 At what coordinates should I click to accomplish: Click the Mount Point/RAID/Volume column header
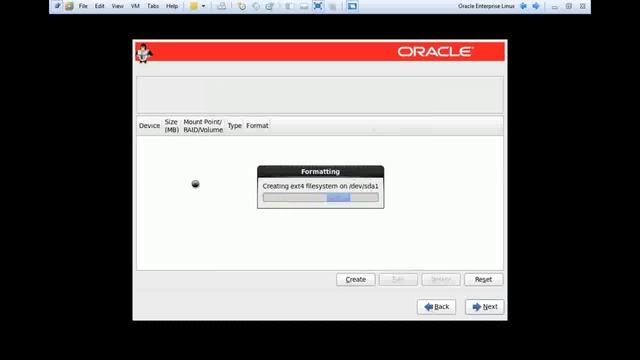(203, 126)
